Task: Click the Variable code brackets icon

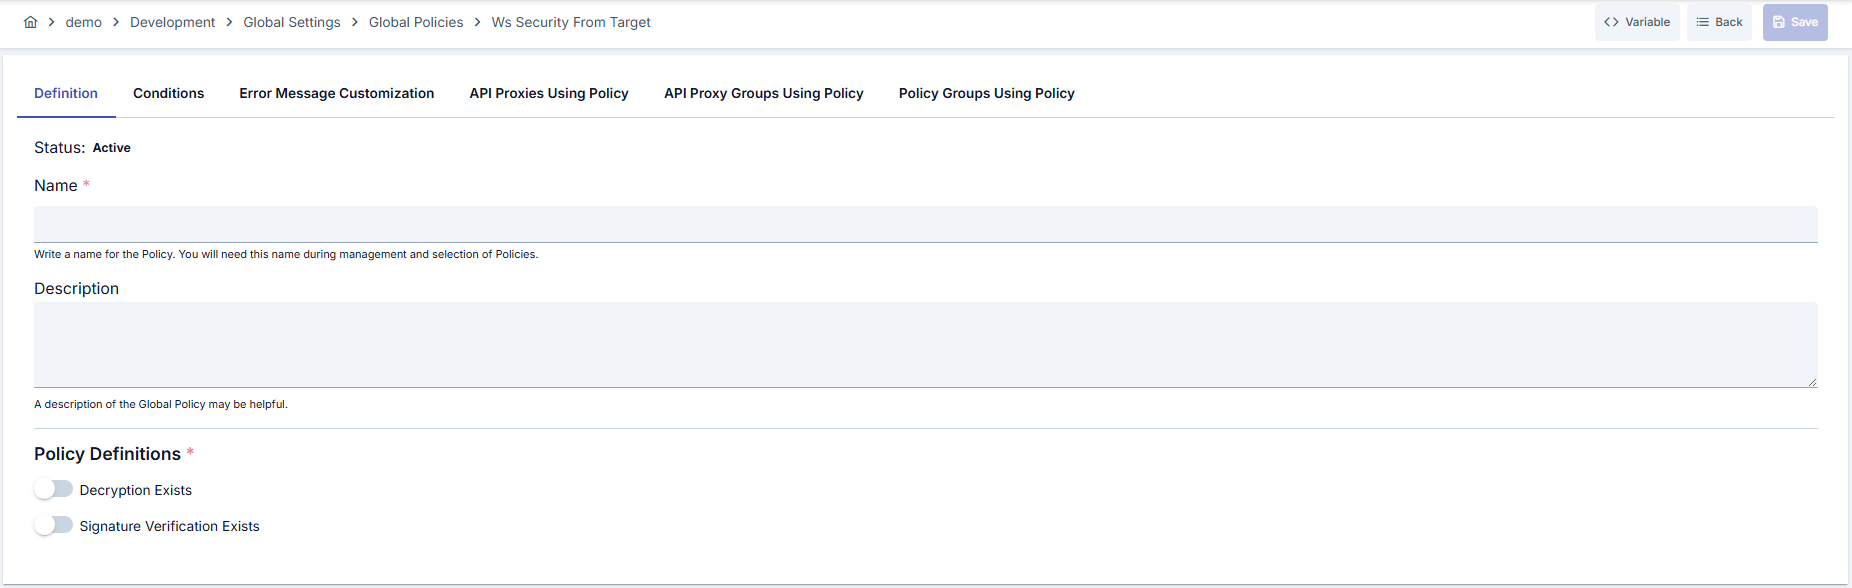Action: coord(1611,22)
